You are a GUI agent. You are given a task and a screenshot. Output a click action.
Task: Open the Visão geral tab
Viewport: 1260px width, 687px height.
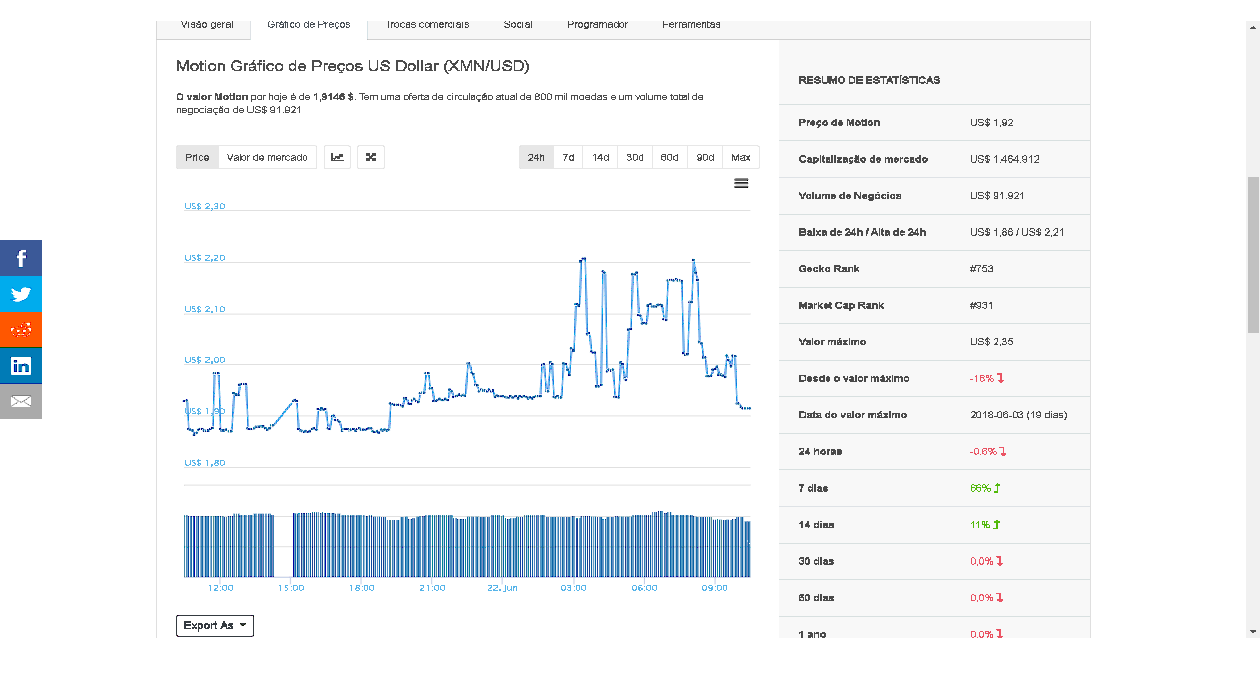point(207,25)
